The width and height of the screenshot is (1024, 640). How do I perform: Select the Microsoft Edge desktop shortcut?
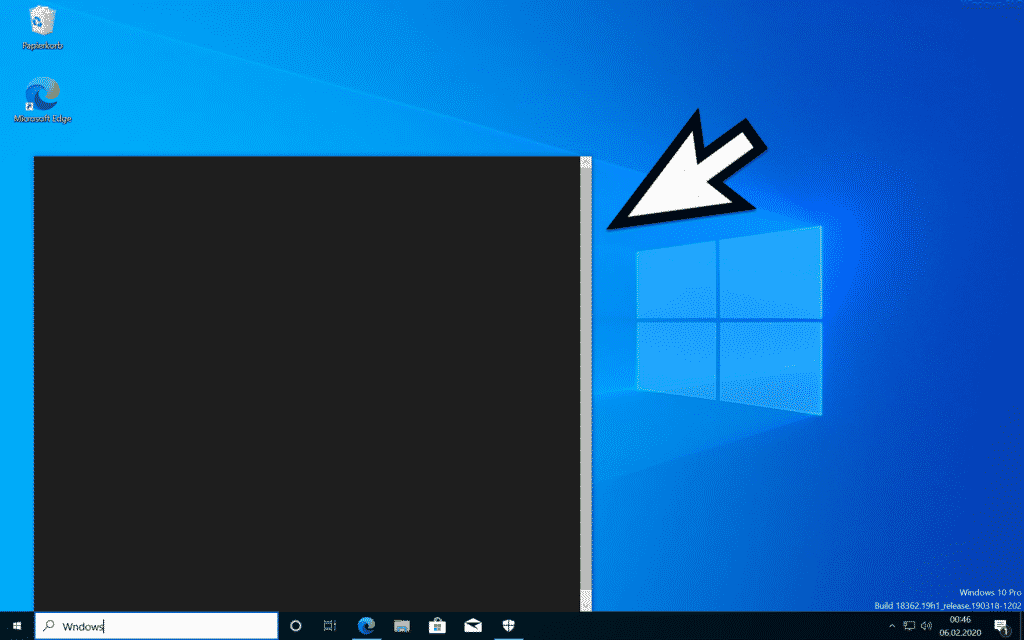tap(42, 100)
